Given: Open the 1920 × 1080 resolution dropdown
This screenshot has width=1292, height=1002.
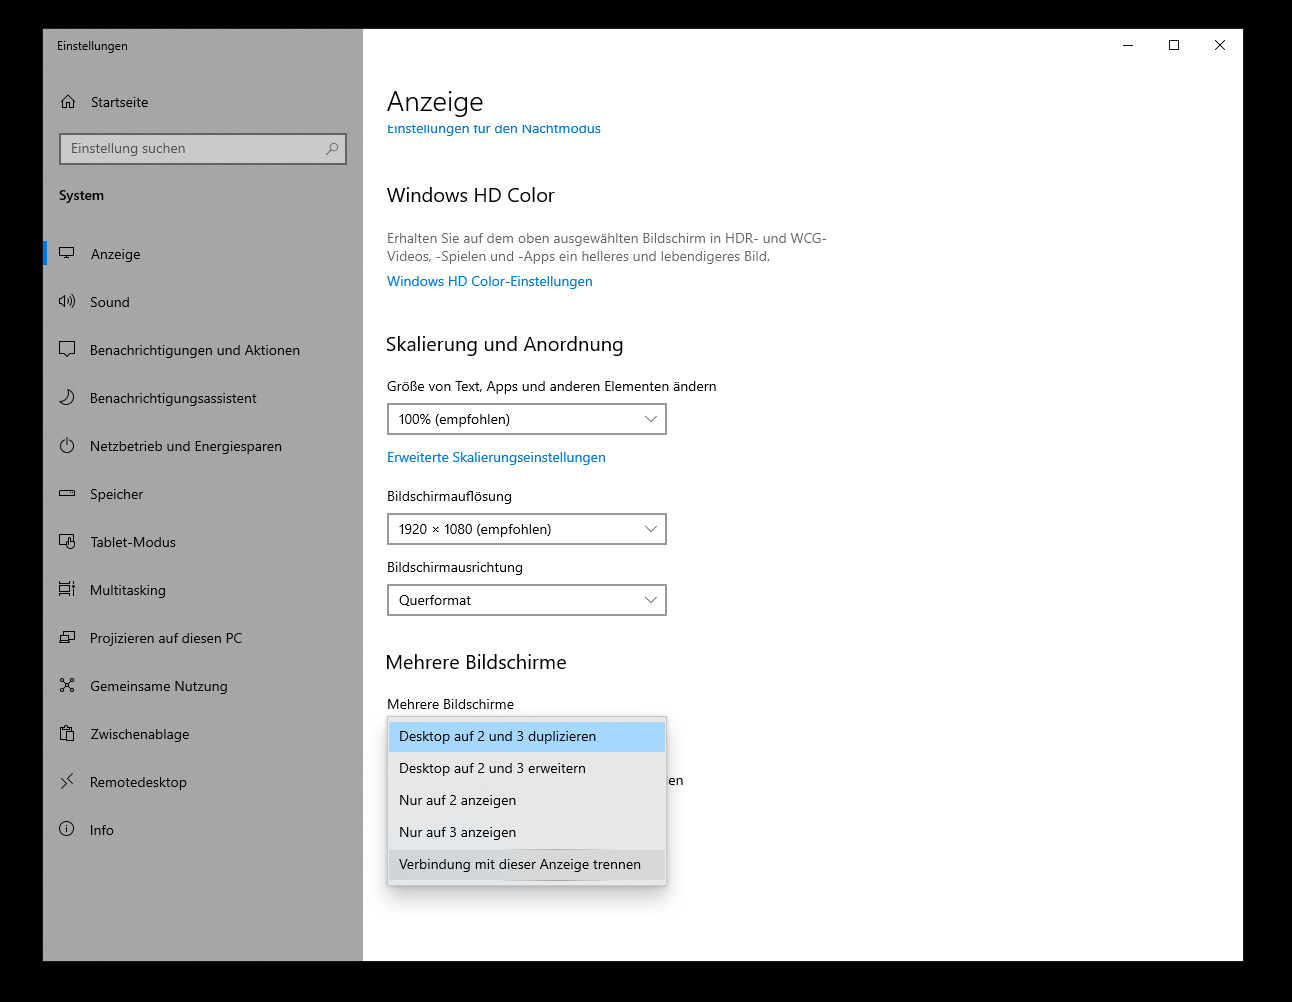Looking at the screenshot, I should (x=527, y=529).
